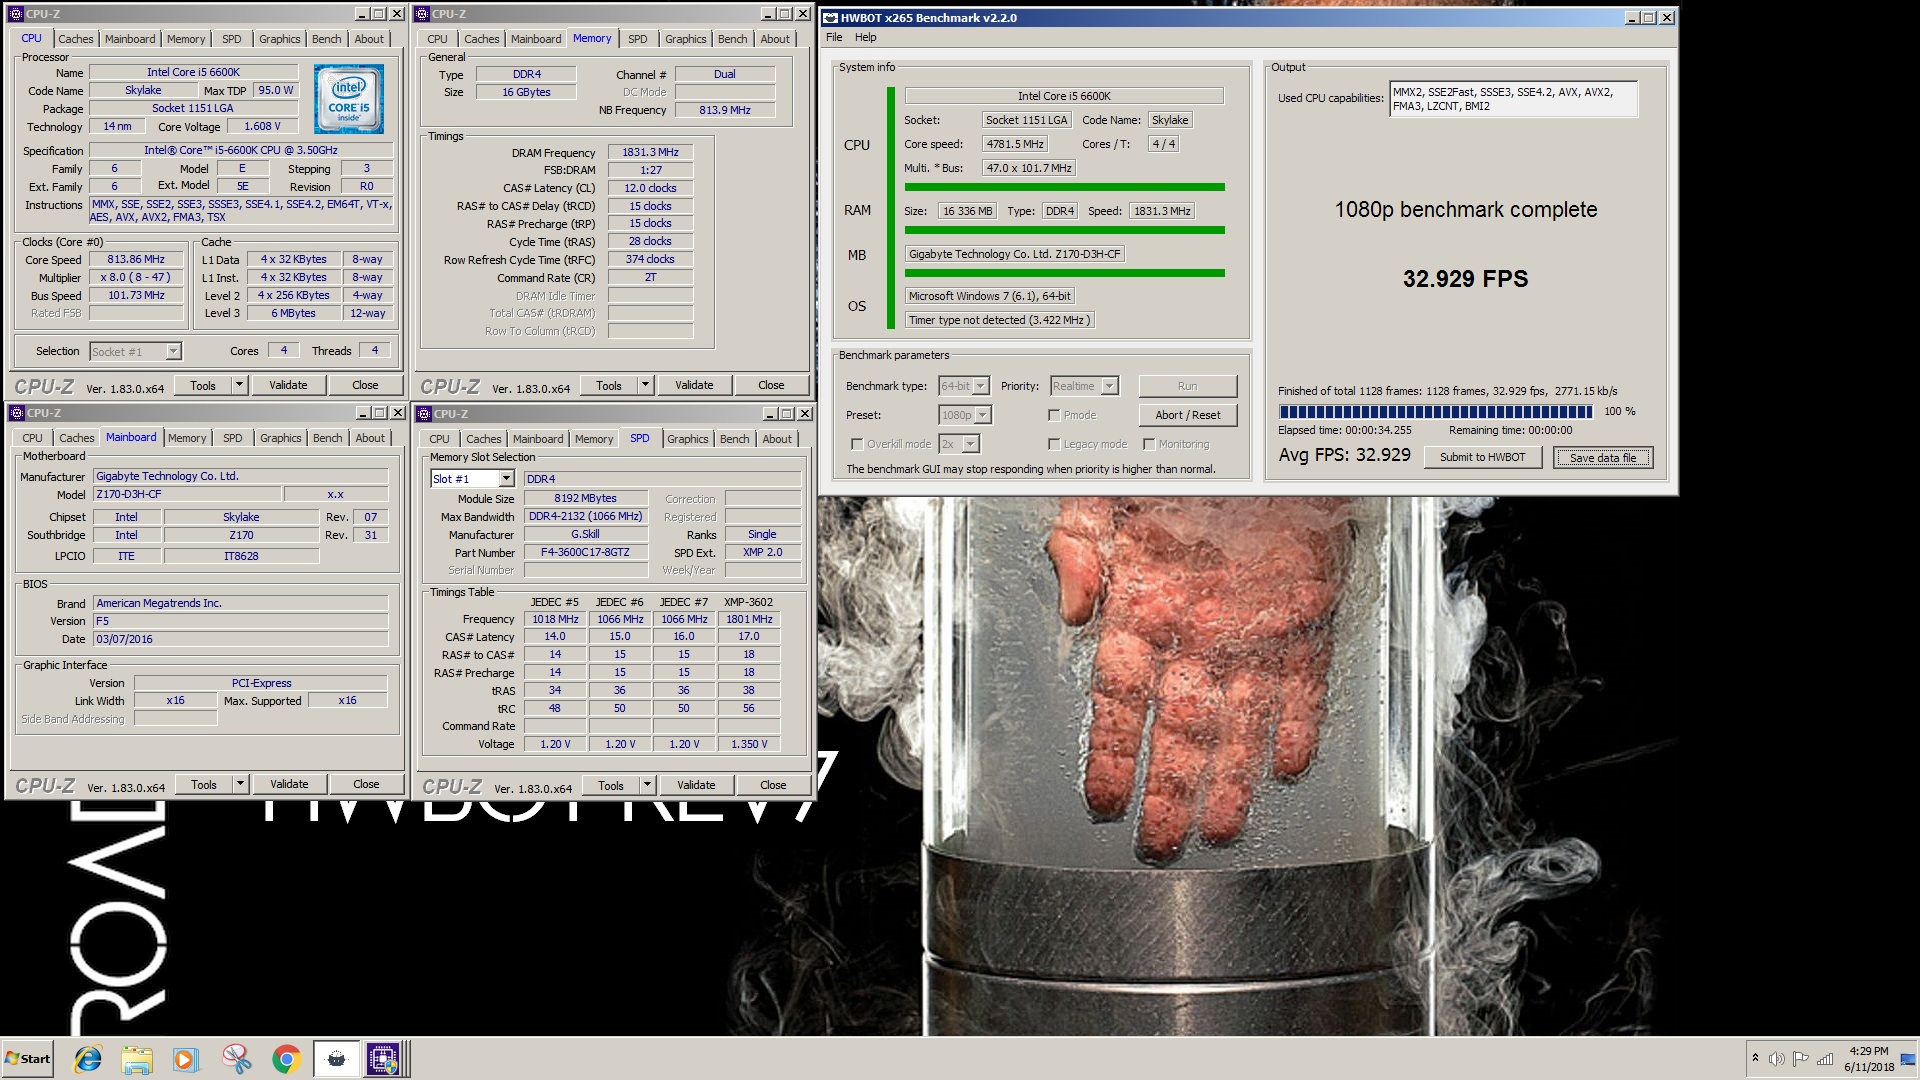Expand Tools arrow in SPD window

click(x=647, y=785)
